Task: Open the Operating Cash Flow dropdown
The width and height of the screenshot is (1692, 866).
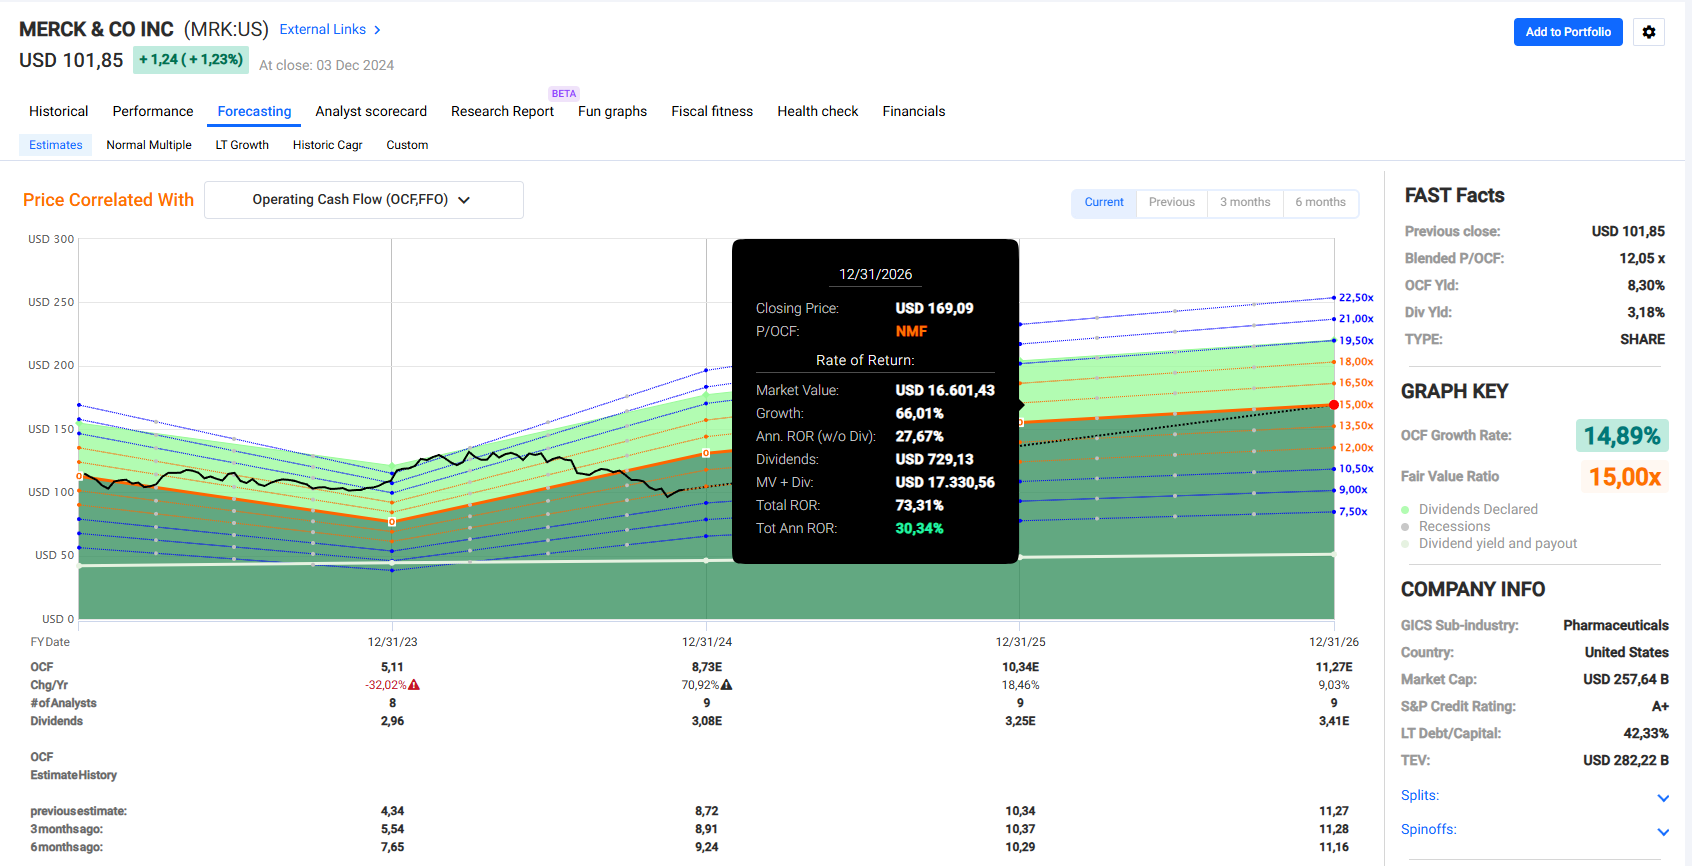Action: click(x=363, y=200)
